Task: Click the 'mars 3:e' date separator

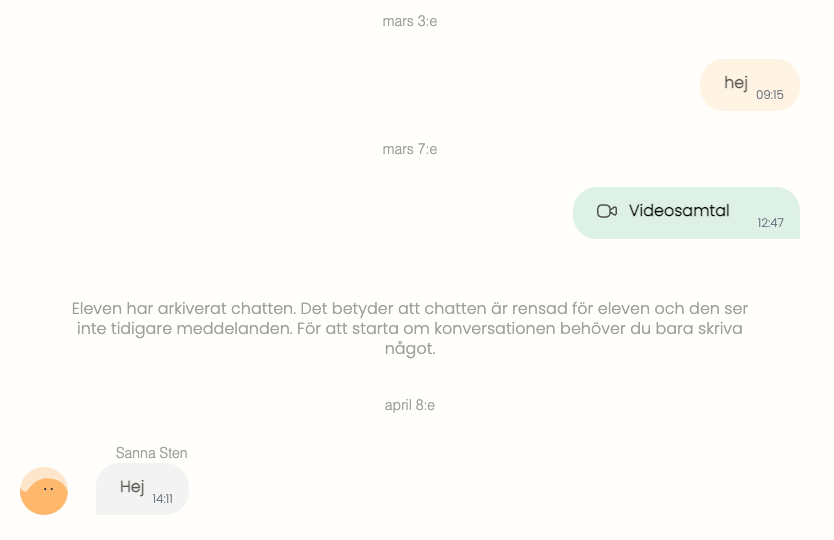Action: click(x=410, y=21)
